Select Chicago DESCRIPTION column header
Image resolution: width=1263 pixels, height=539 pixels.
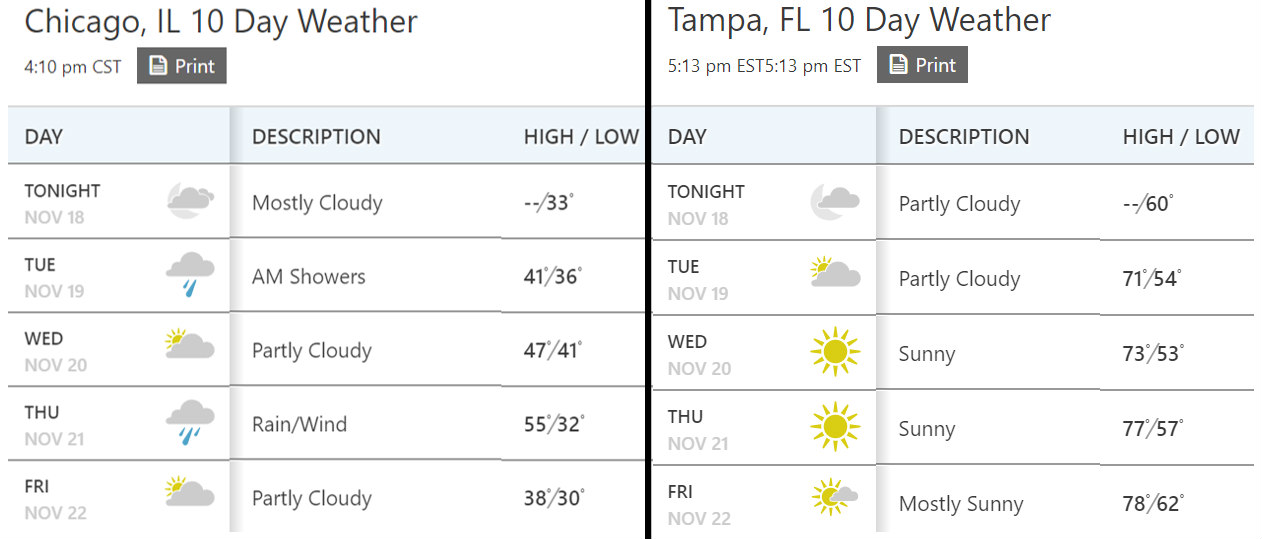[x=316, y=137]
